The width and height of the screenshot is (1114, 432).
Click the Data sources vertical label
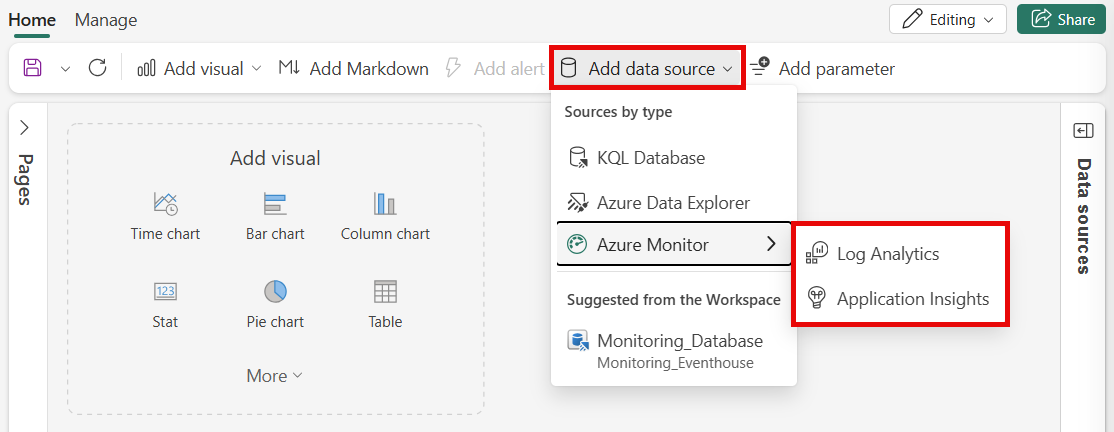click(x=1083, y=216)
